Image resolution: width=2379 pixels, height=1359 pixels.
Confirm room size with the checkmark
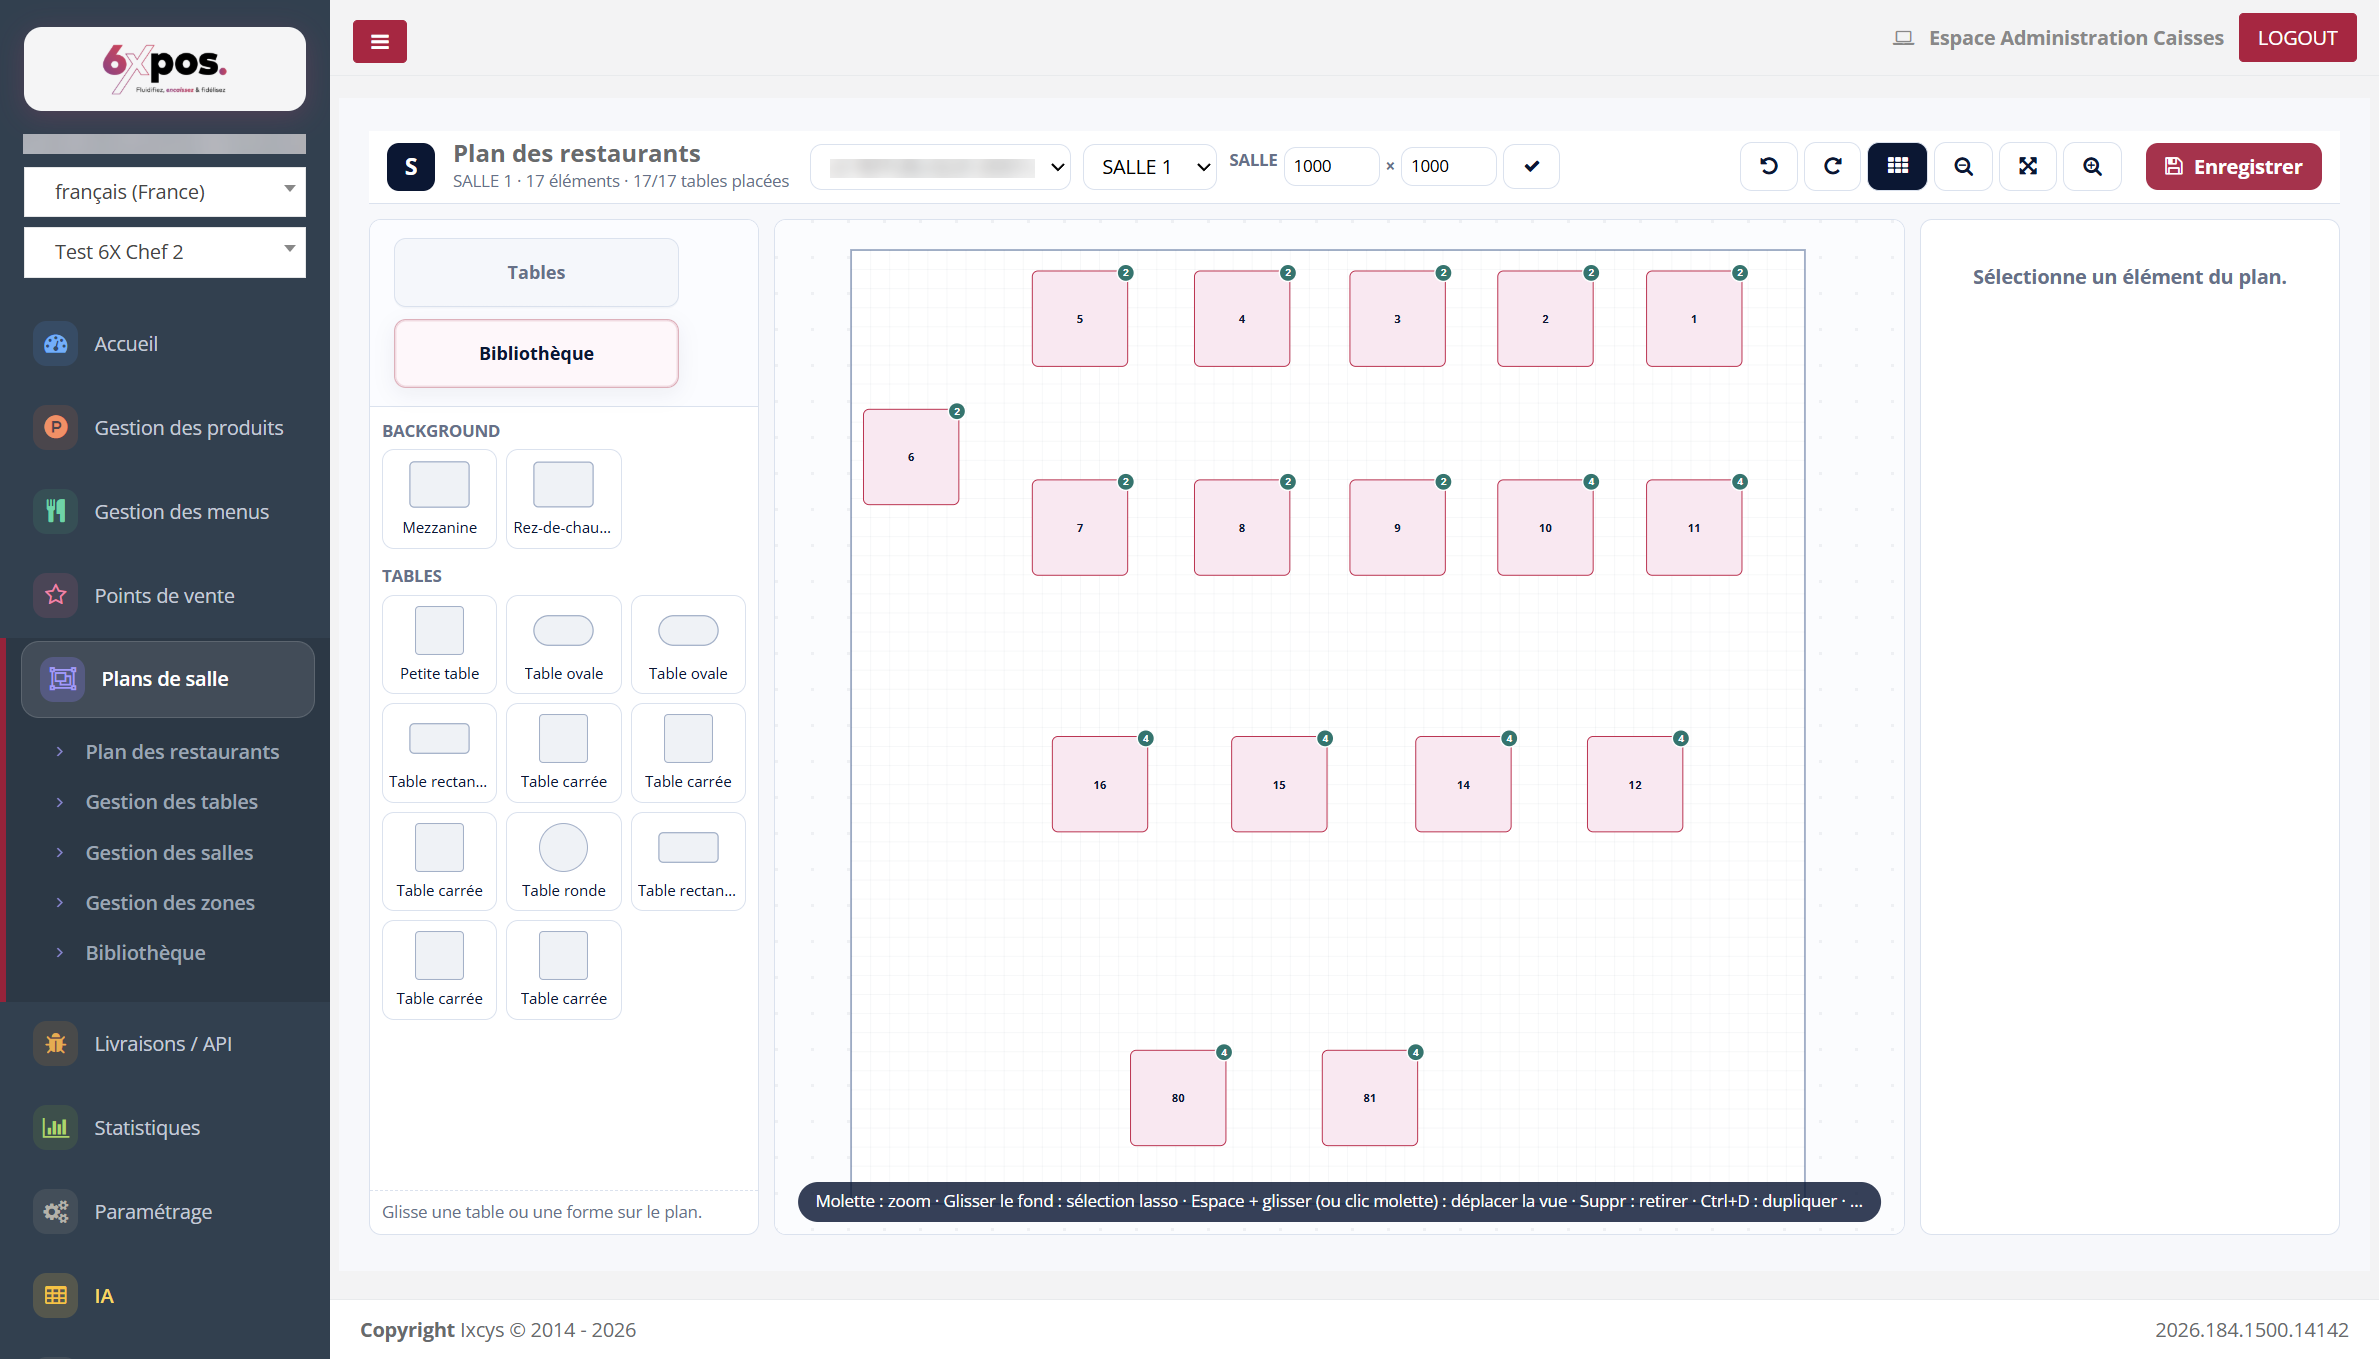pyautogui.click(x=1531, y=166)
